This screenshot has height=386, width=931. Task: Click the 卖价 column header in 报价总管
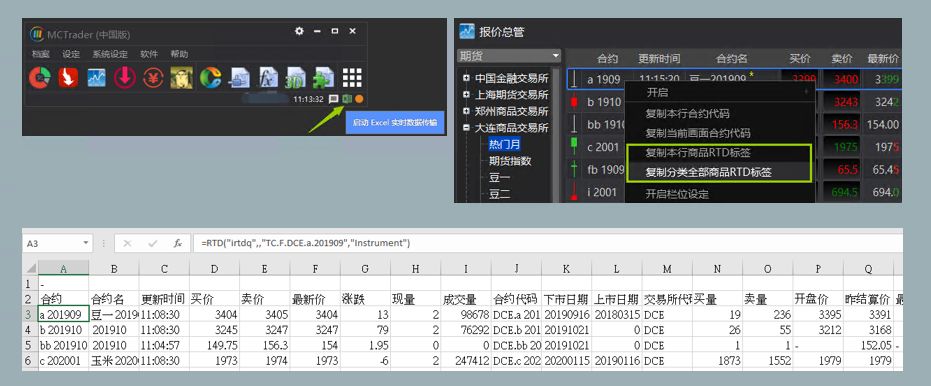click(x=841, y=59)
